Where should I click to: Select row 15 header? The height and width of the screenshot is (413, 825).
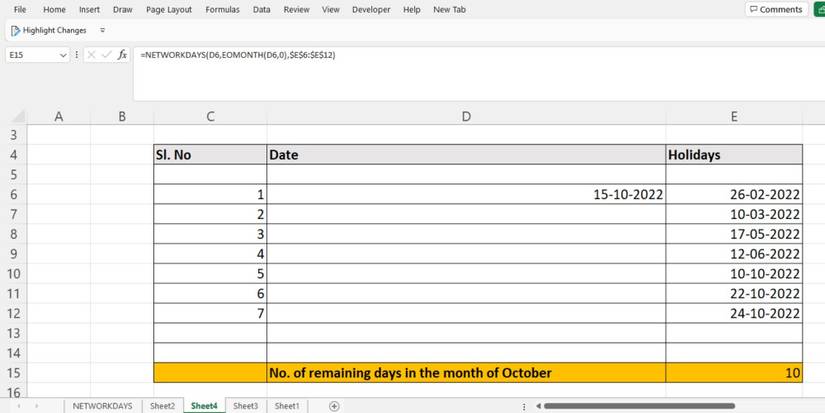(14, 373)
